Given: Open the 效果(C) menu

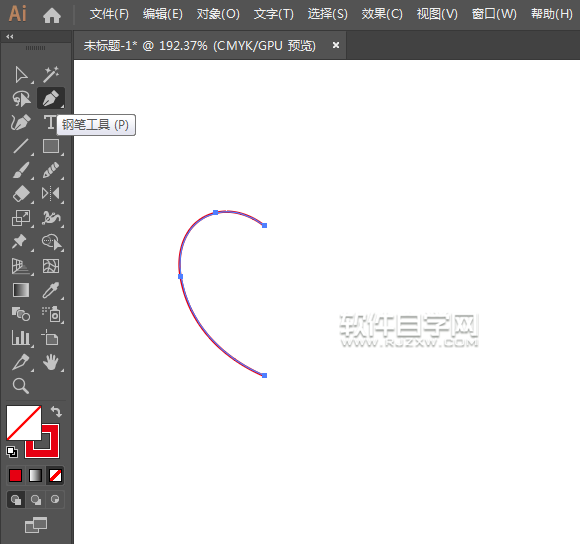Looking at the screenshot, I should (382, 14).
